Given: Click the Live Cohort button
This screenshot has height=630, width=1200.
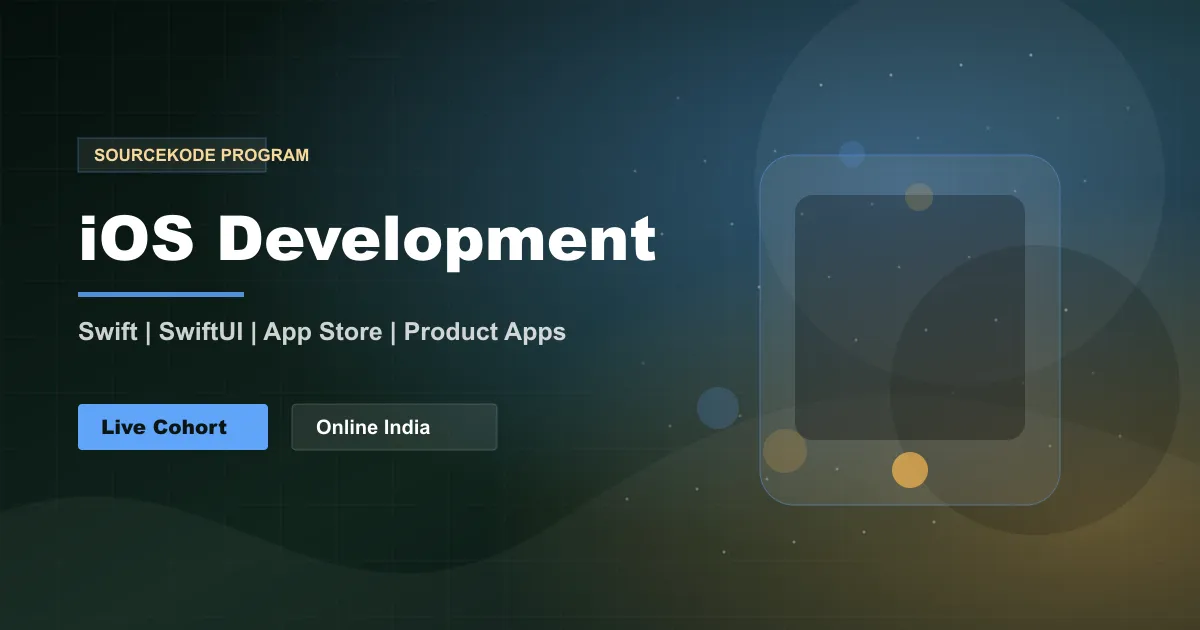Looking at the screenshot, I should pos(173,427).
